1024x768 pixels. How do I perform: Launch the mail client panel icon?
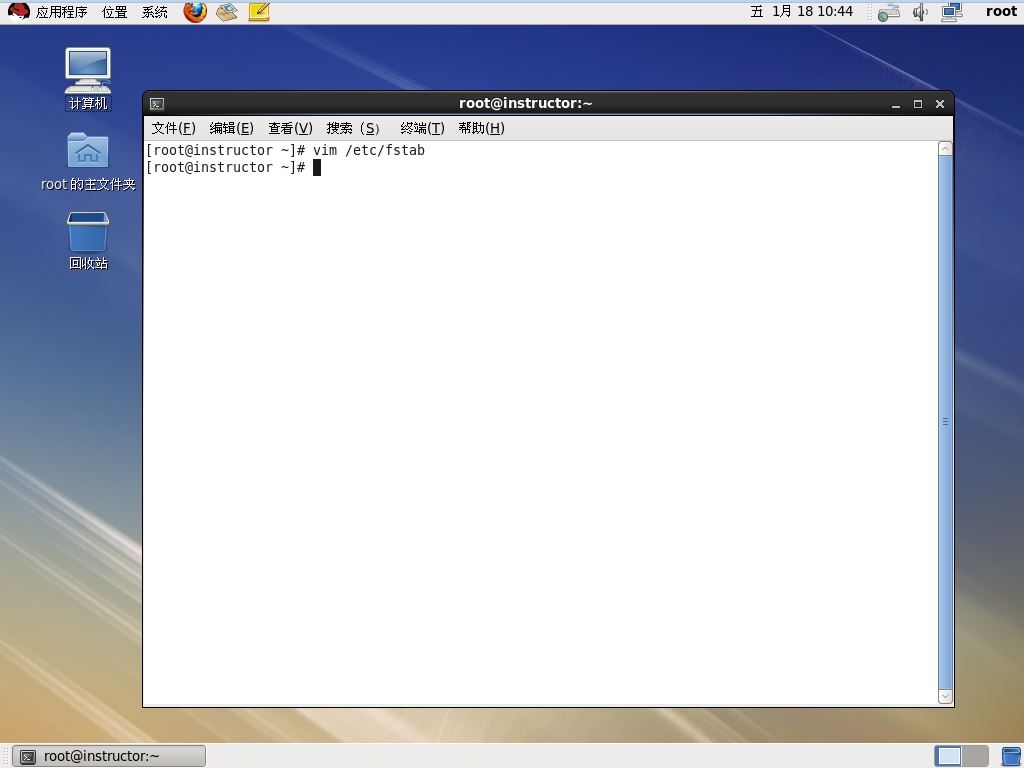pyautogui.click(x=227, y=12)
